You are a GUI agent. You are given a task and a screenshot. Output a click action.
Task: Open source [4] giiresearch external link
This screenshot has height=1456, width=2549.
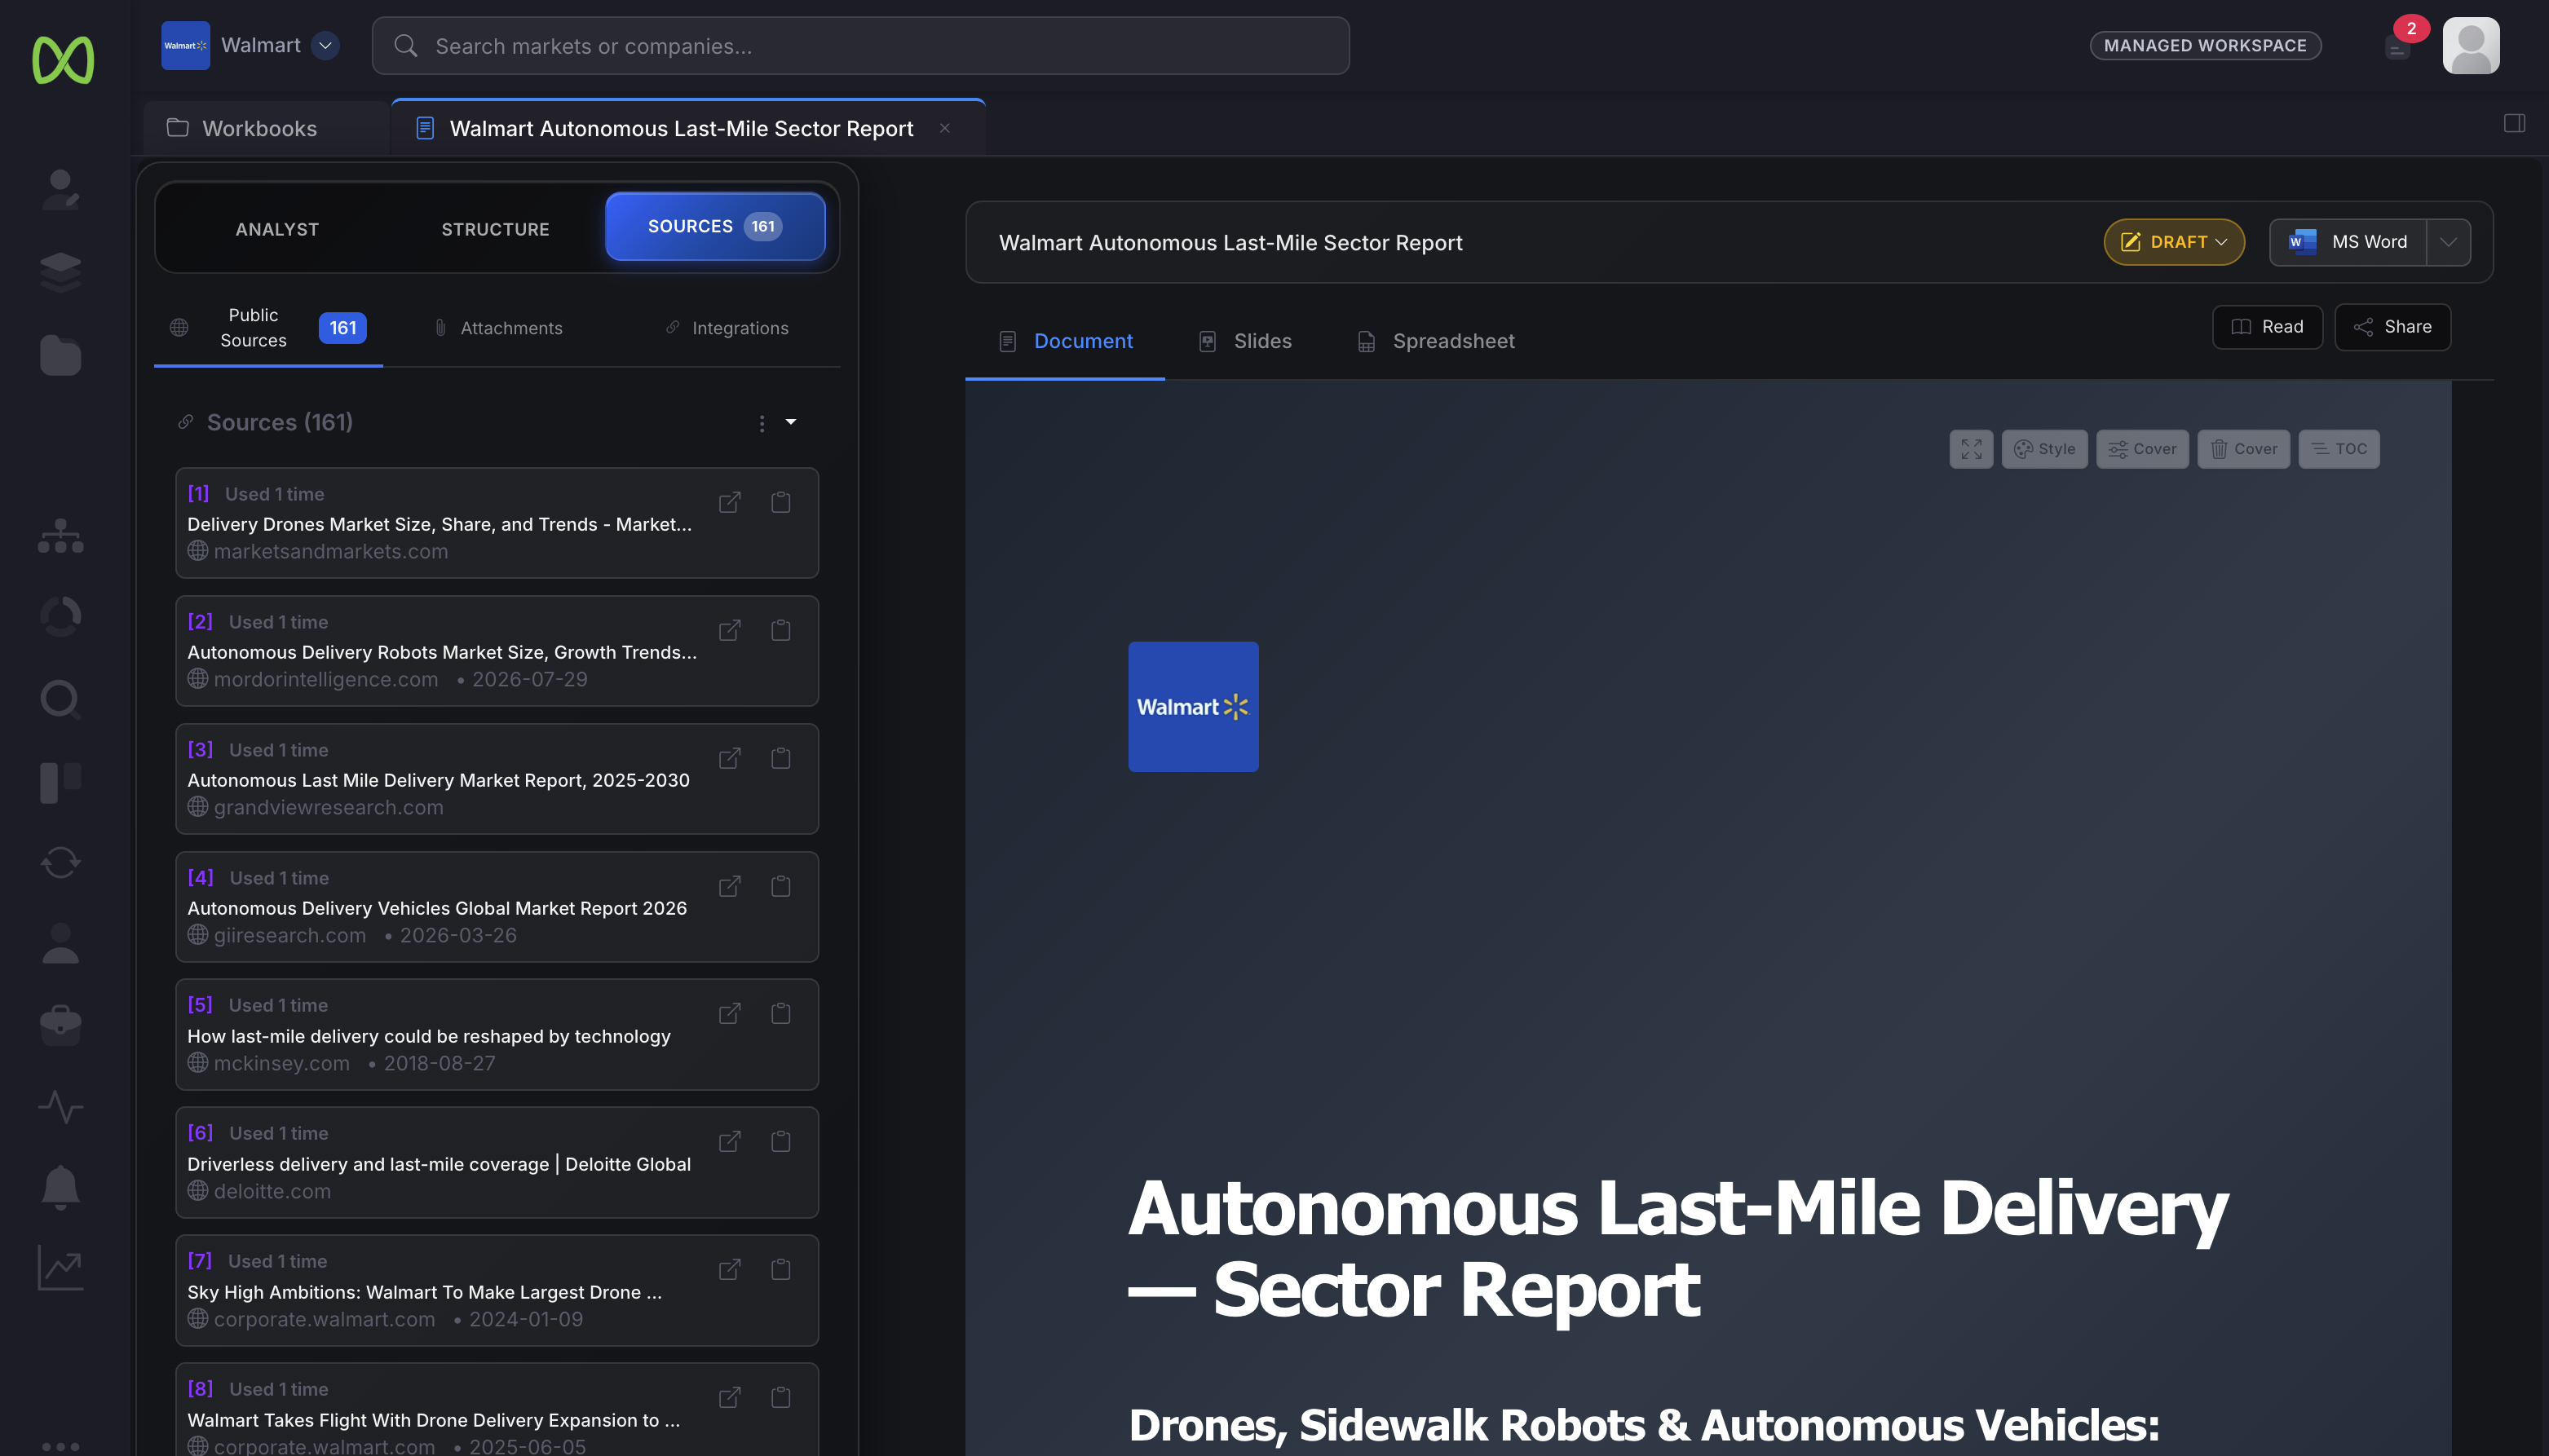point(730,886)
